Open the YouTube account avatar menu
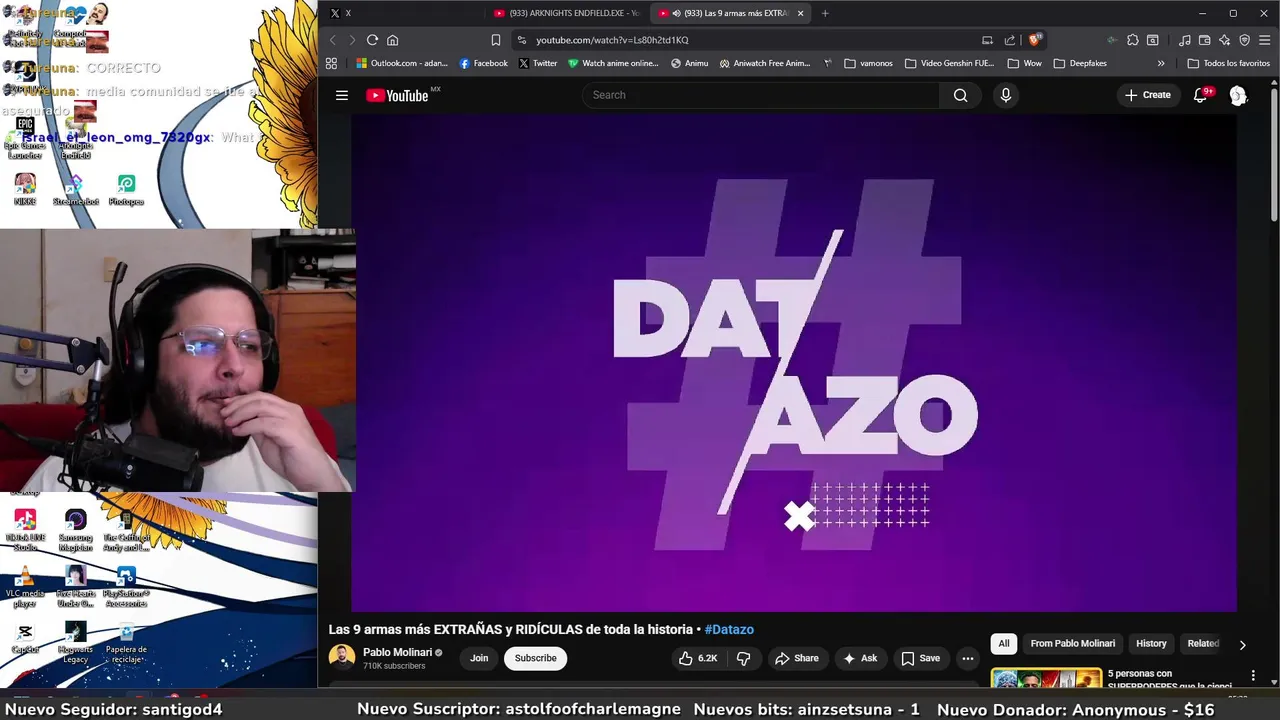This screenshot has height=720, width=1280. point(1238,95)
